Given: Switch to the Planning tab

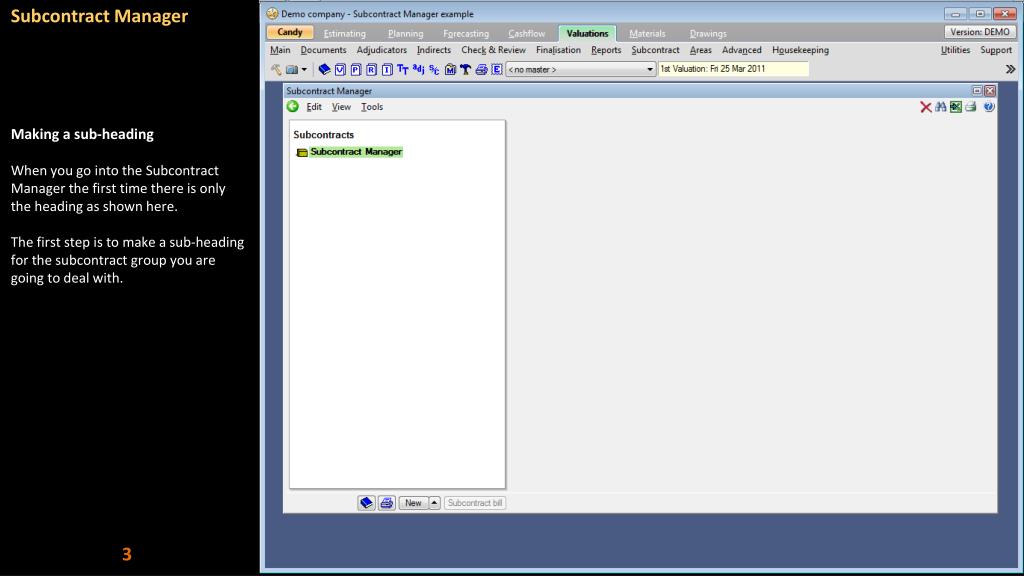Looking at the screenshot, I should click(x=406, y=33).
